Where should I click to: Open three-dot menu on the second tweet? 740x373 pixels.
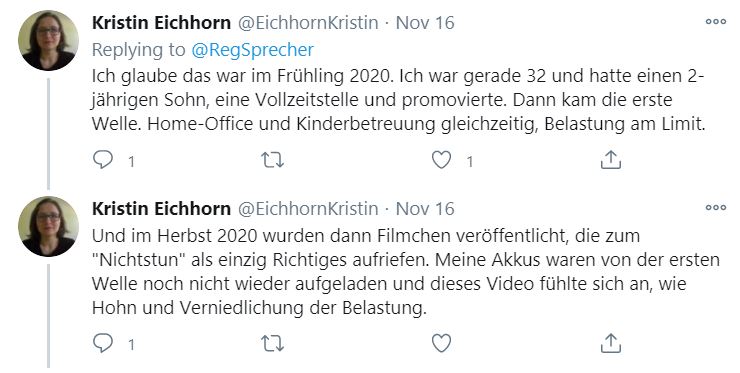click(x=715, y=207)
